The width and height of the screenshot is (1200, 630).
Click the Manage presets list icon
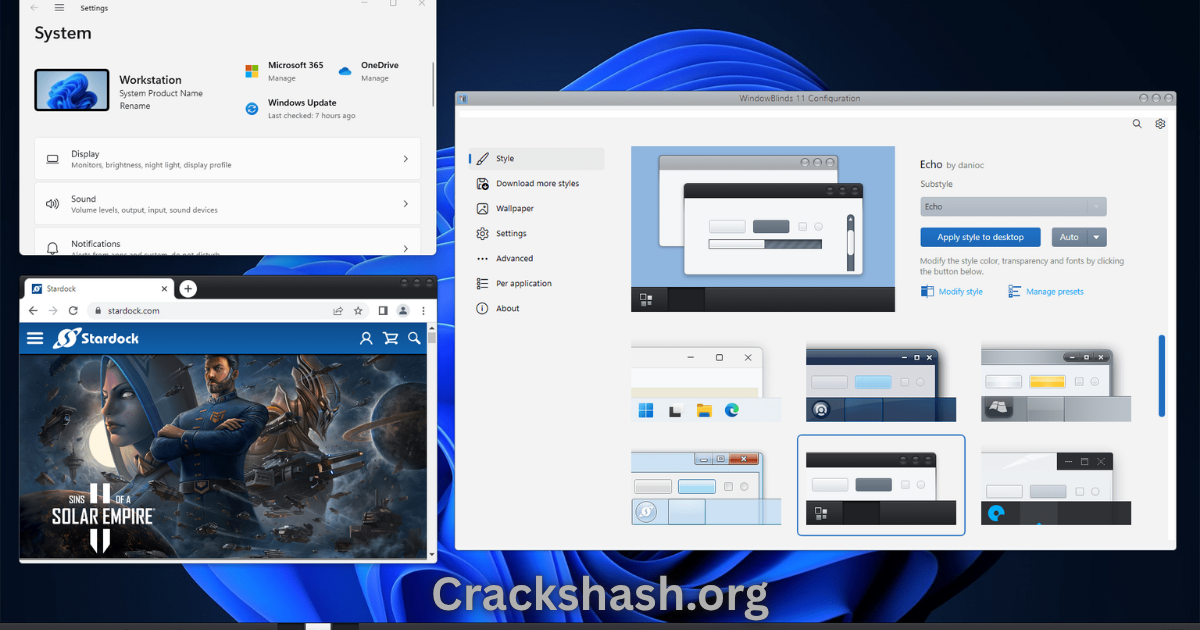pos(1015,292)
